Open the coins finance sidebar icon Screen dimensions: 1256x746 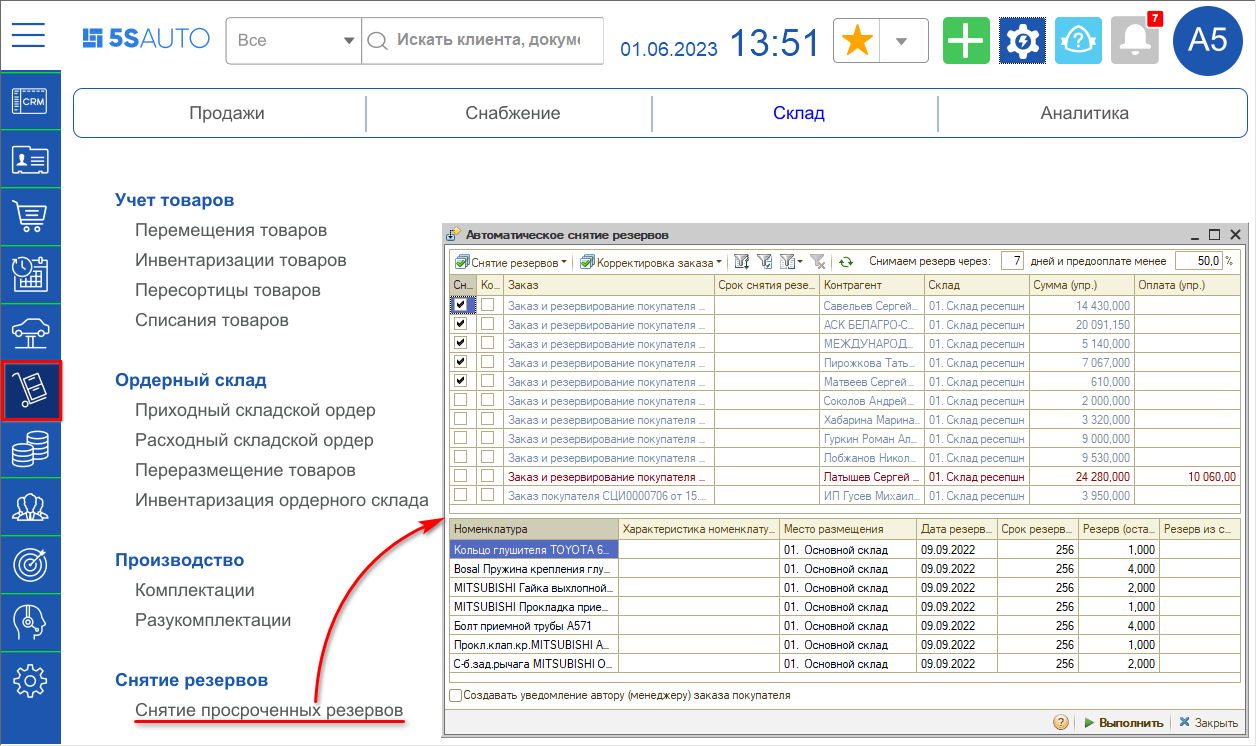(x=30, y=451)
